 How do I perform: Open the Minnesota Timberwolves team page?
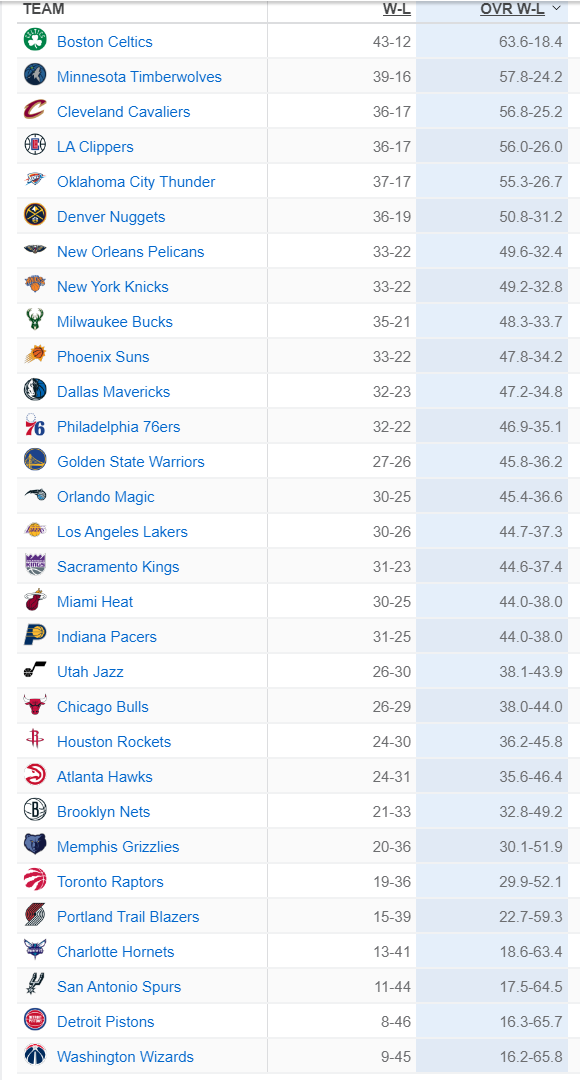(x=140, y=77)
